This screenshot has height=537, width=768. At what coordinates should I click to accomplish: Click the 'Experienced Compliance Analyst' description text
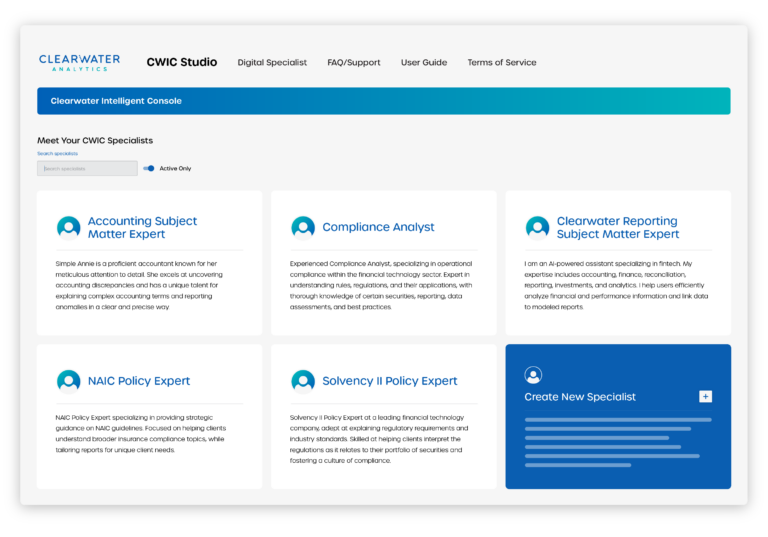pyautogui.click(x=381, y=285)
